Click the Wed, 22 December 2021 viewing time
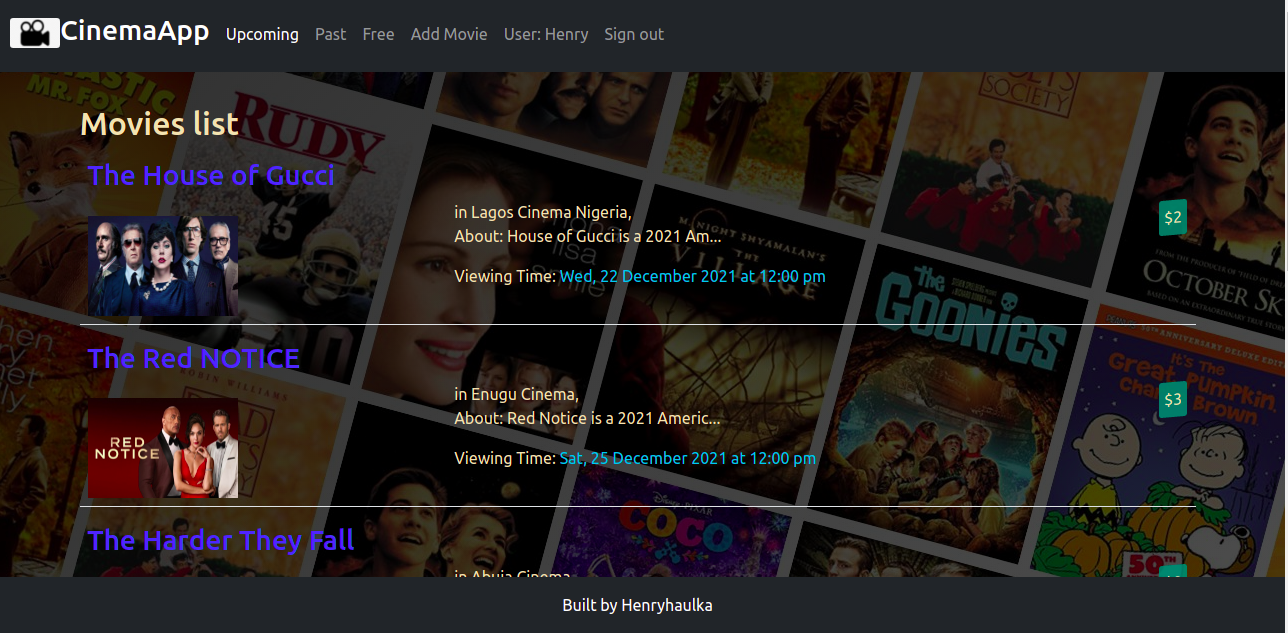Viewport: 1288px width, 633px height. (692, 276)
